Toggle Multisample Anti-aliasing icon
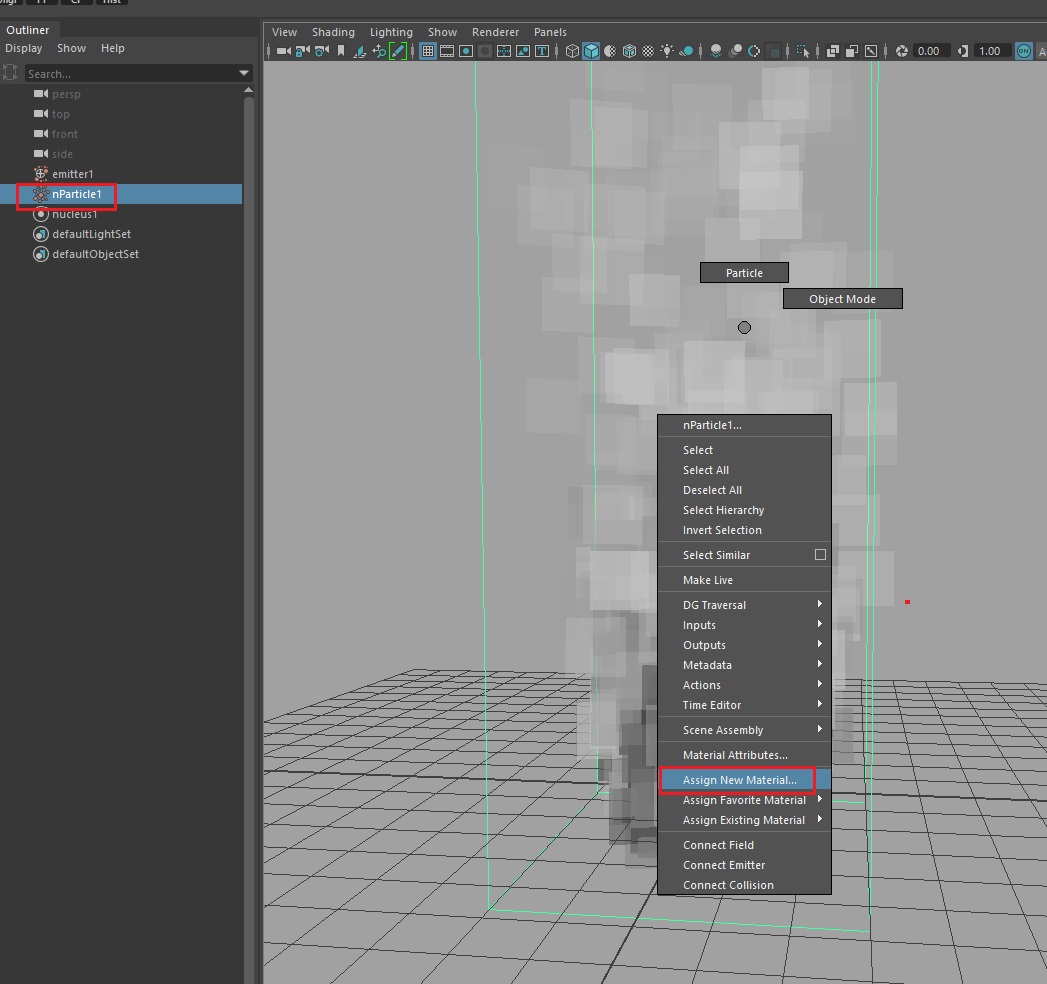 754,51
